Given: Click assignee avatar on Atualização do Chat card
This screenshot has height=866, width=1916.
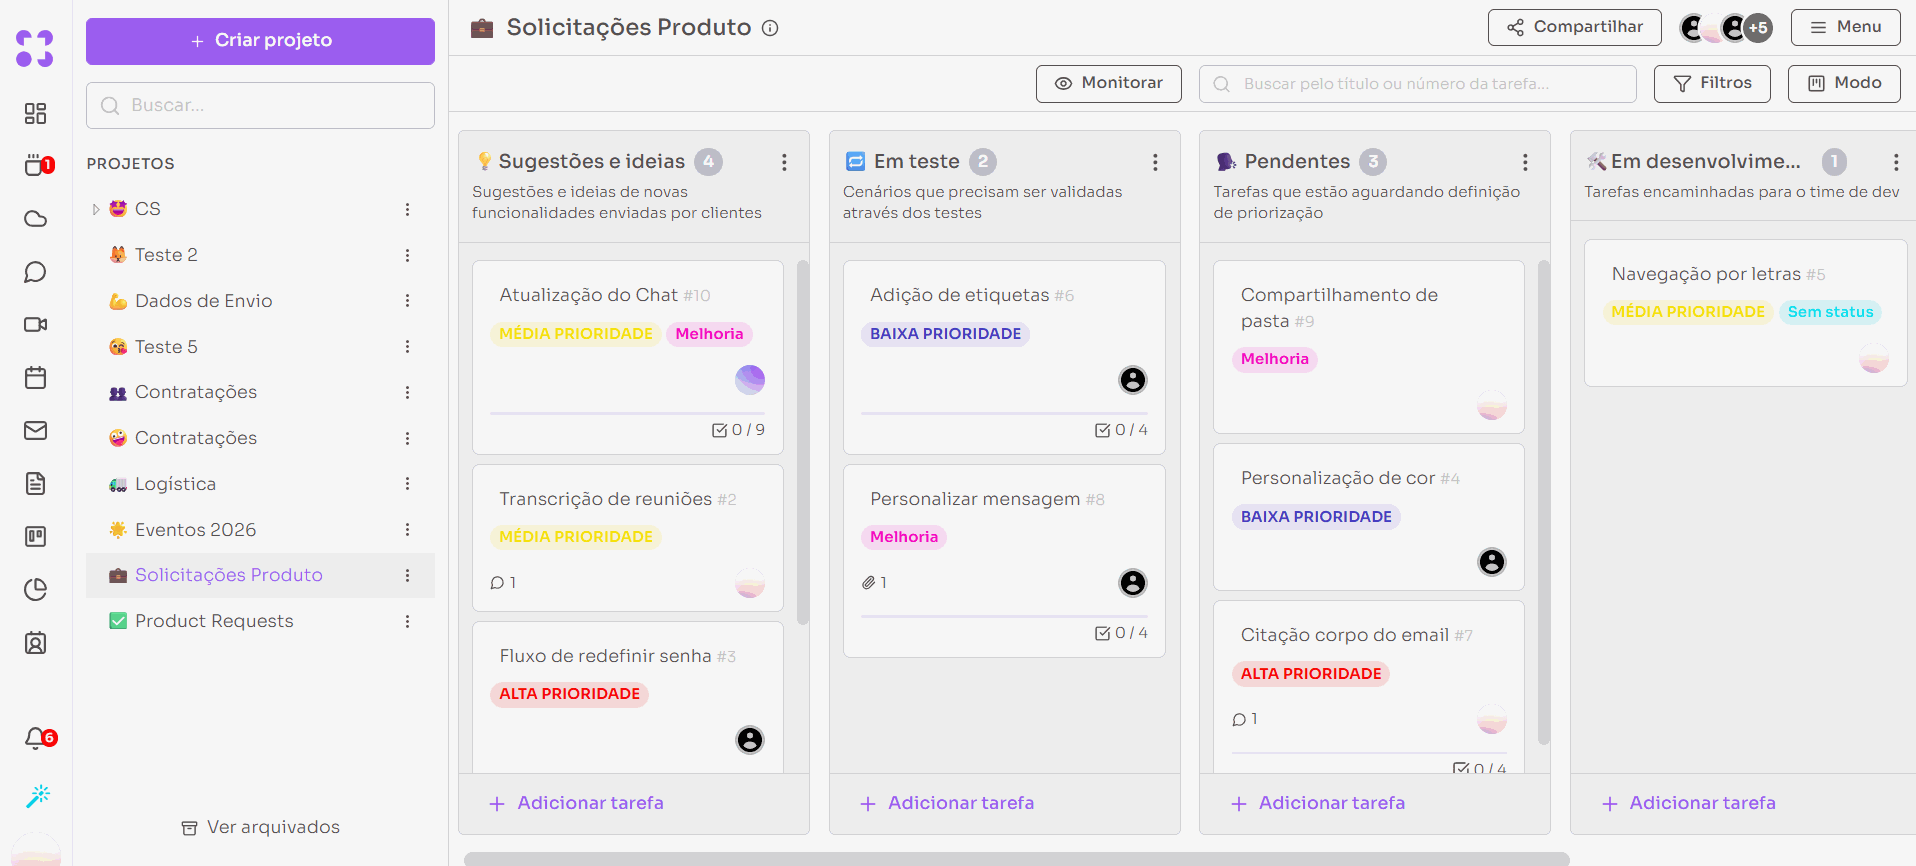Looking at the screenshot, I should (x=750, y=379).
